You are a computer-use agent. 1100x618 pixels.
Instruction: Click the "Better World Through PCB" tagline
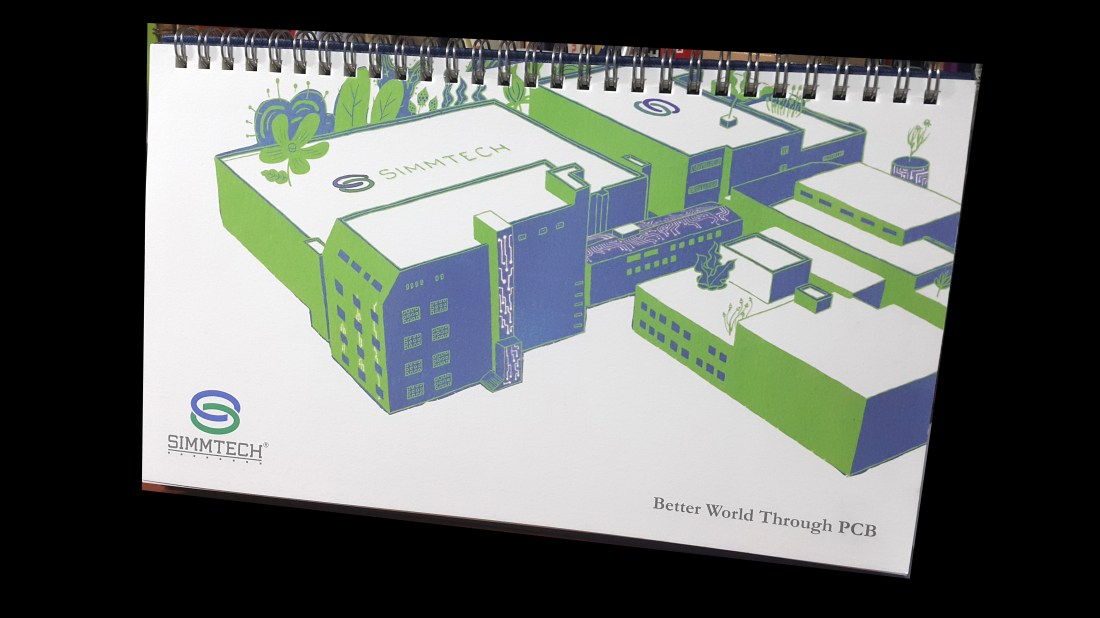(x=764, y=516)
